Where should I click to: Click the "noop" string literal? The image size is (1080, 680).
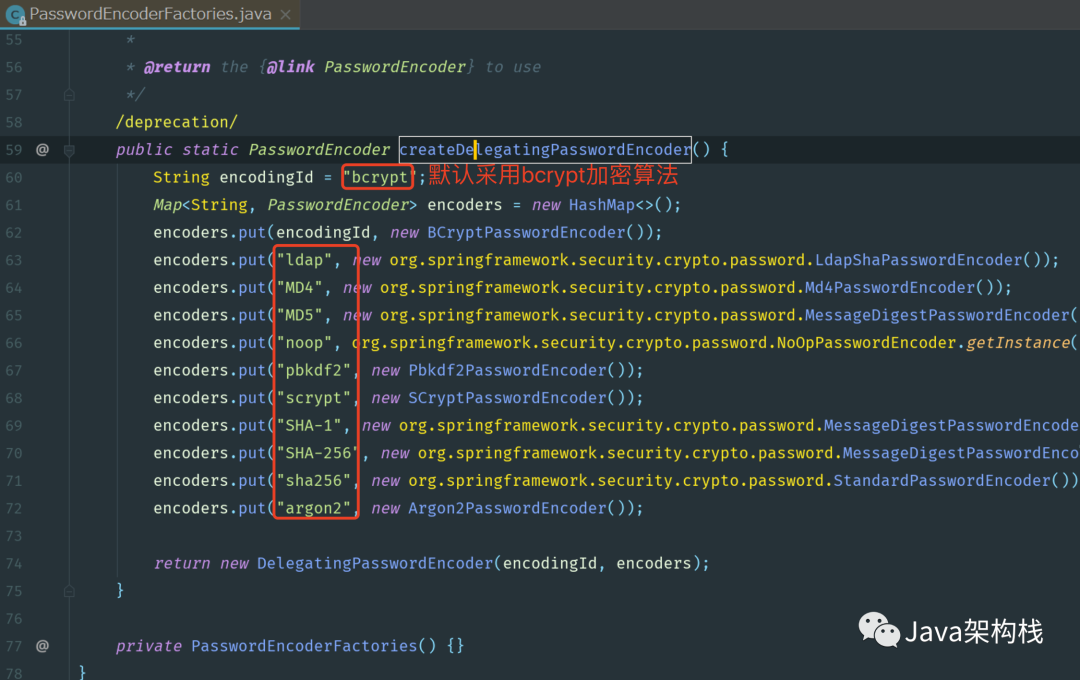coord(304,342)
